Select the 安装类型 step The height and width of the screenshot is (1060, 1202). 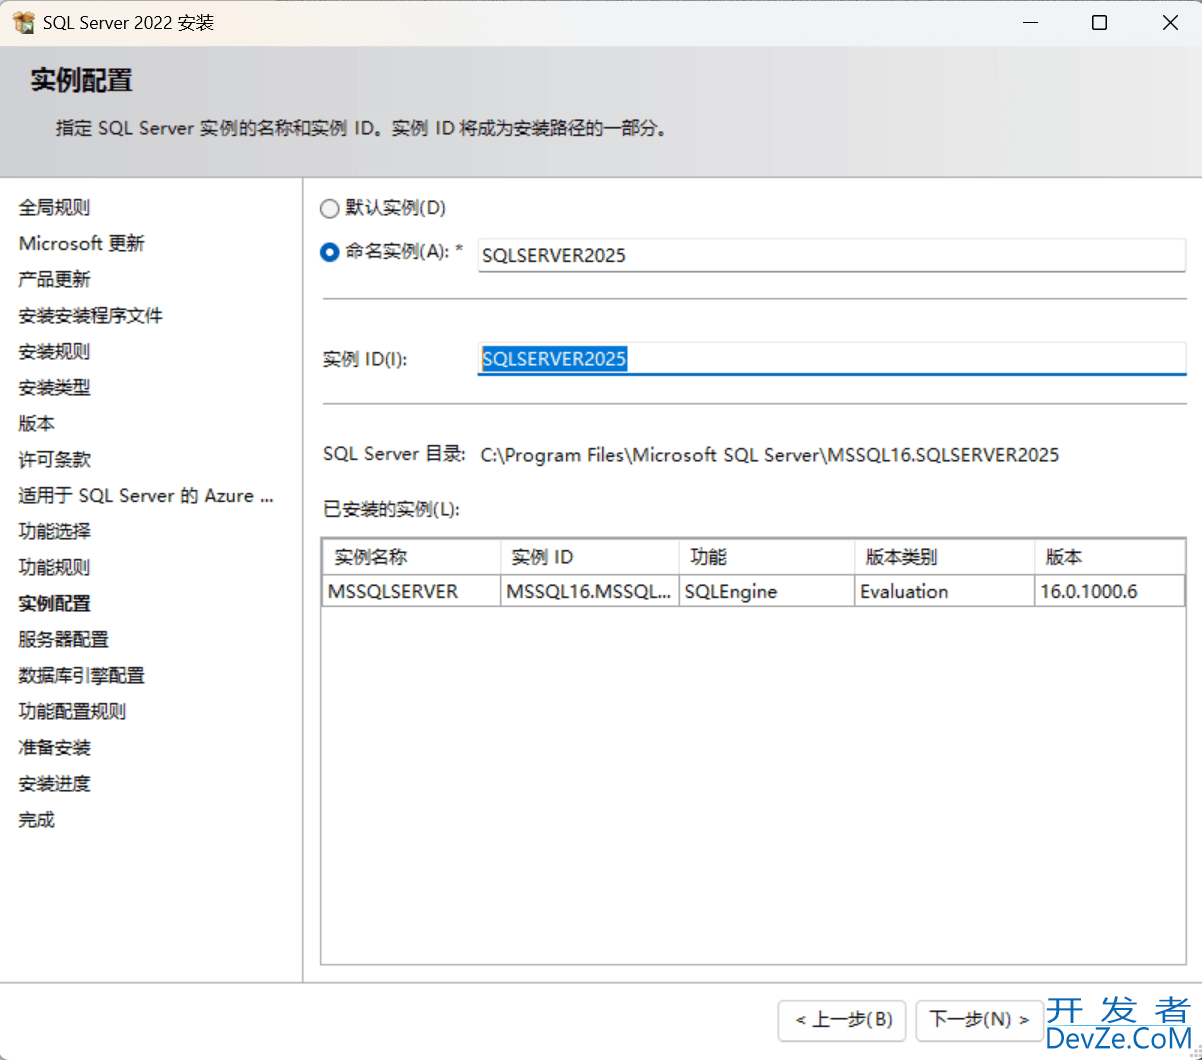54,387
